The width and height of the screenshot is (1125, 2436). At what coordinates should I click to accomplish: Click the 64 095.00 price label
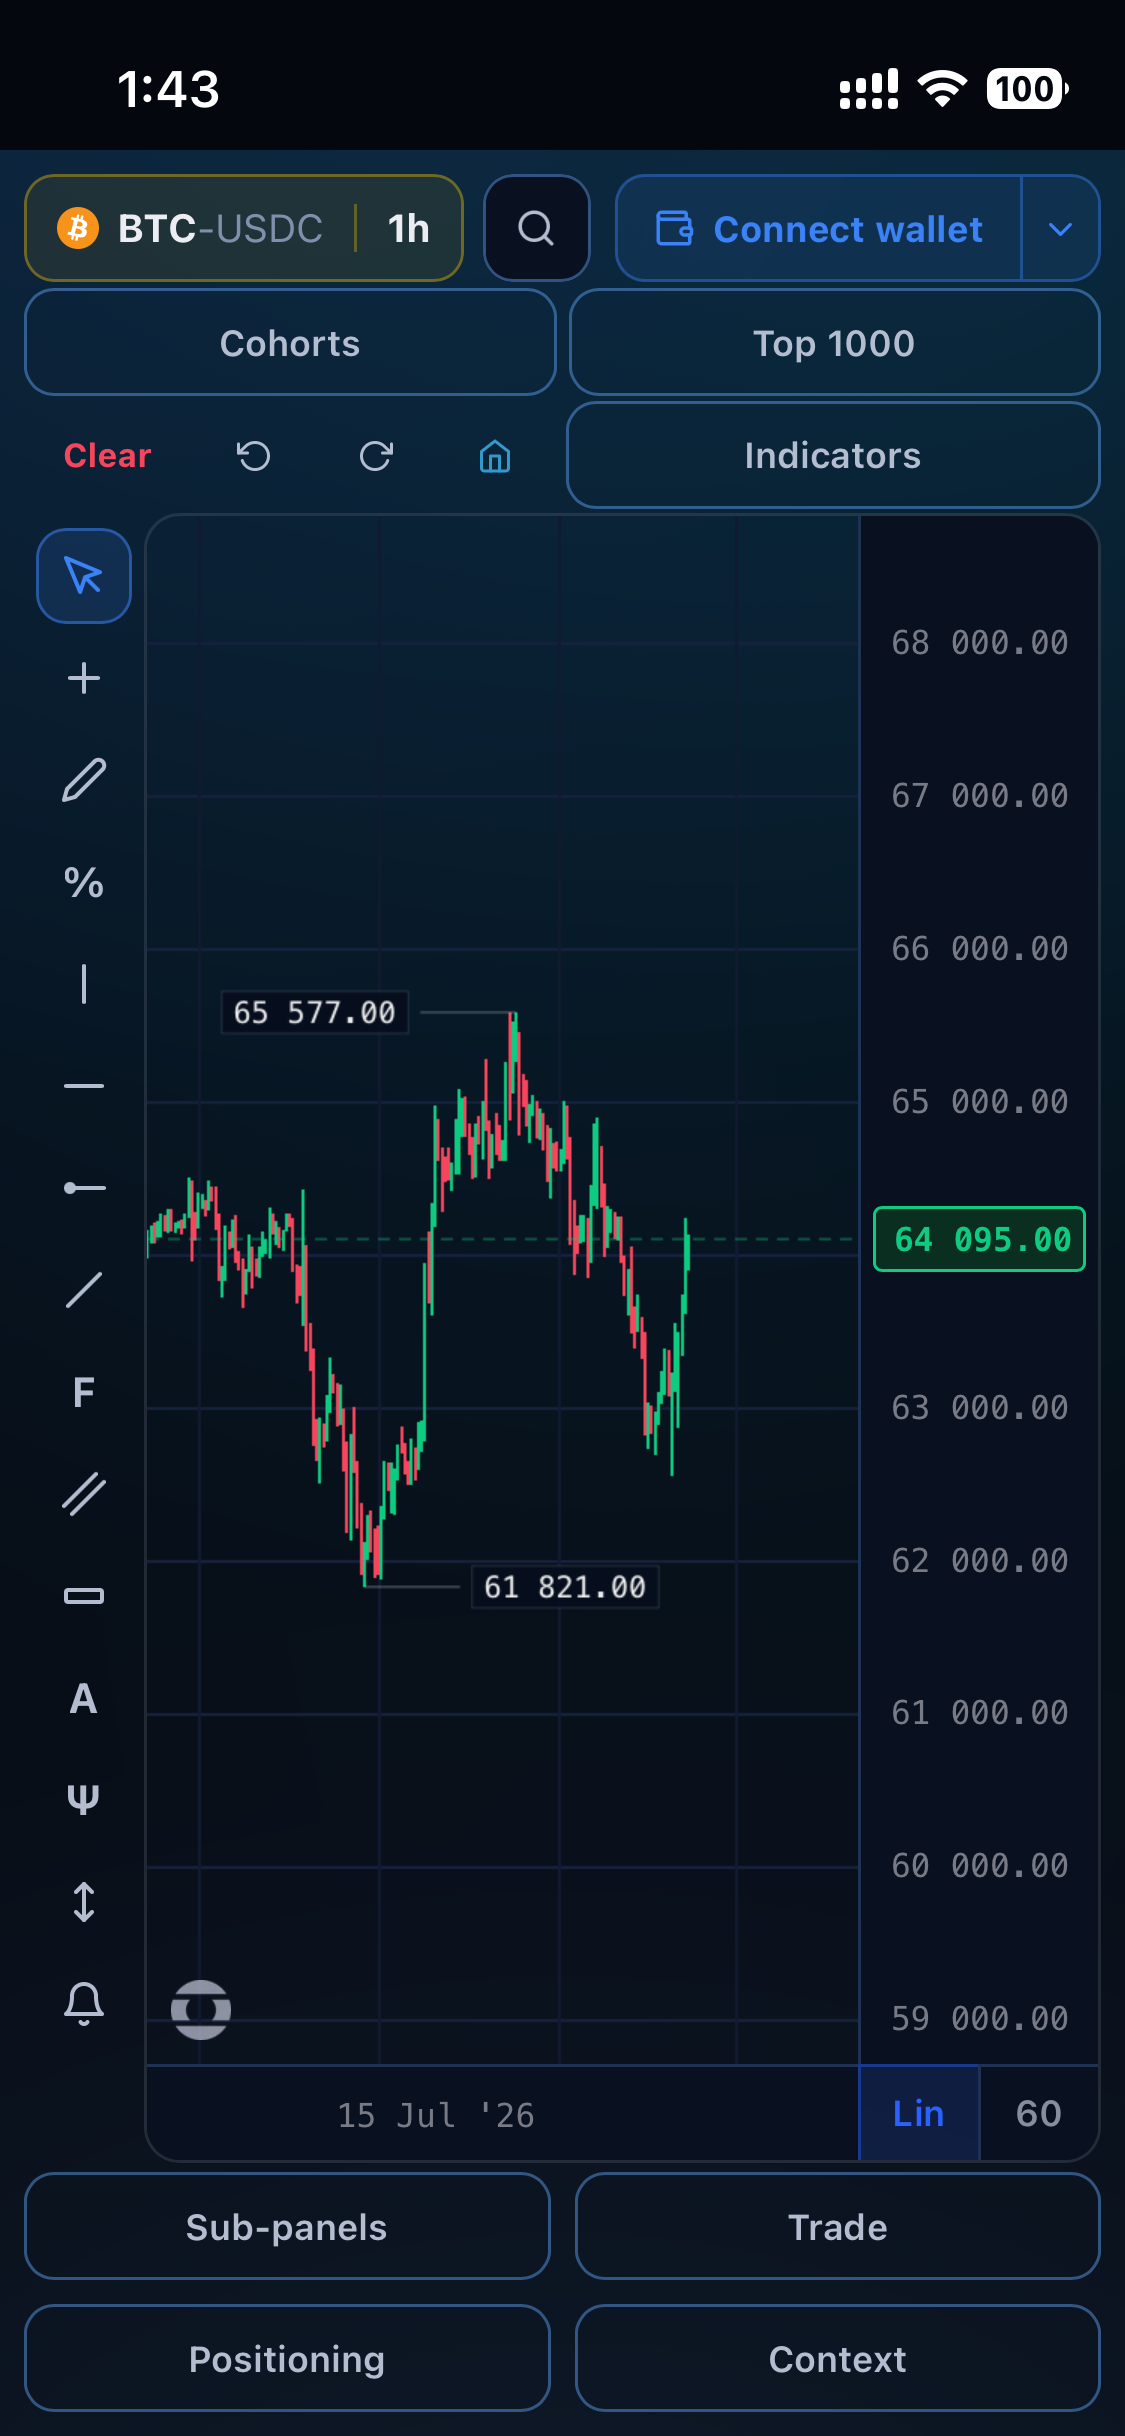pyautogui.click(x=980, y=1240)
